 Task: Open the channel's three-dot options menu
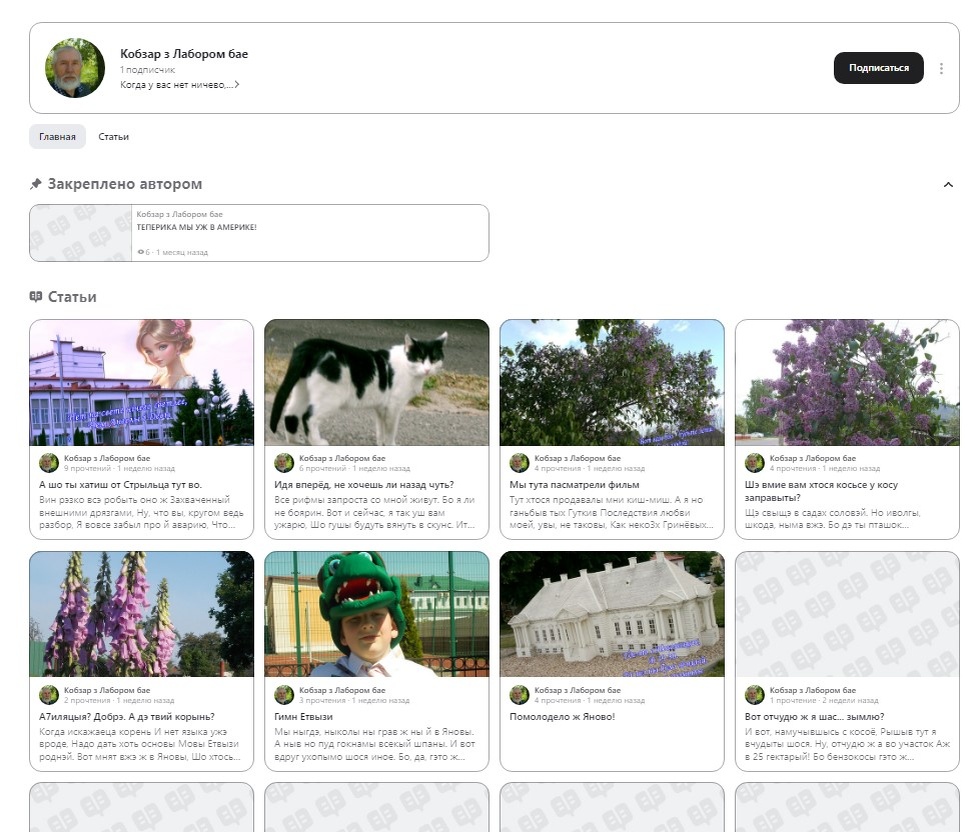pyautogui.click(x=941, y=68)
